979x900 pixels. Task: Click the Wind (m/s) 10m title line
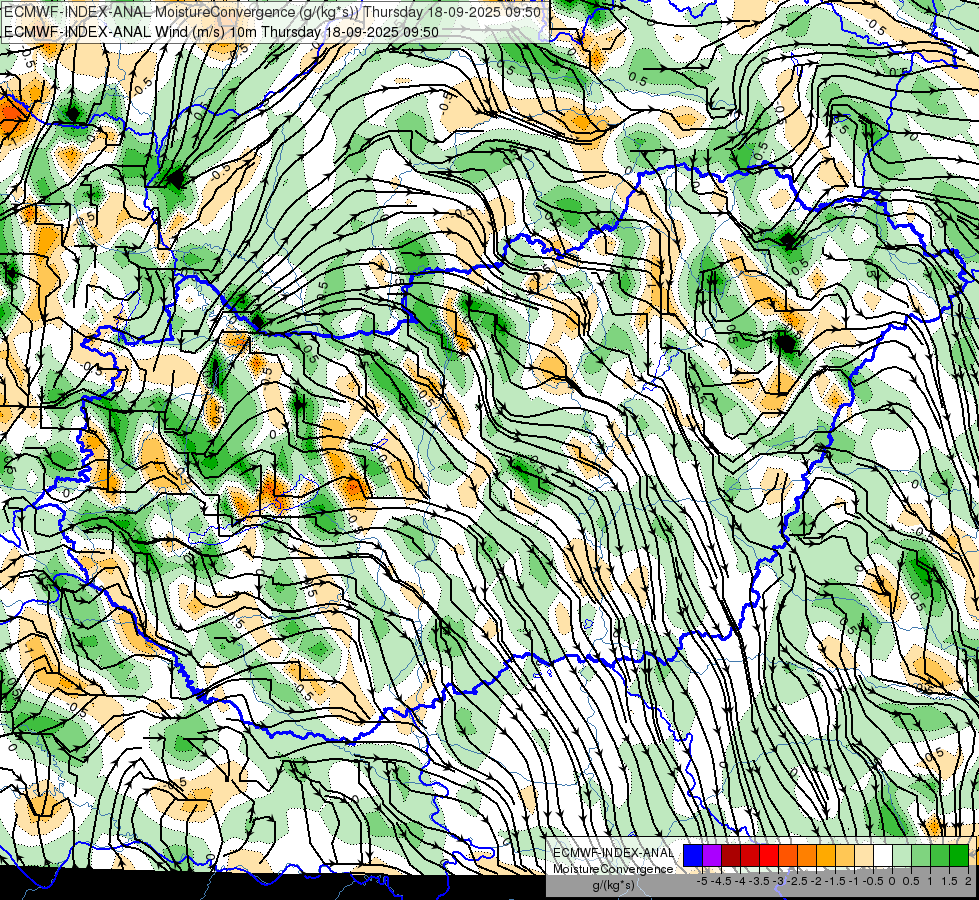(221, 31)
